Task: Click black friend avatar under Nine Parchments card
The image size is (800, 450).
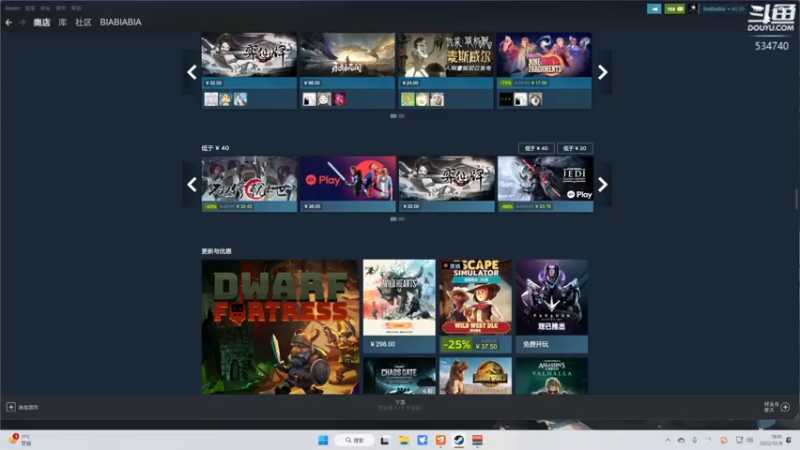Action: [x=506, y=99]
